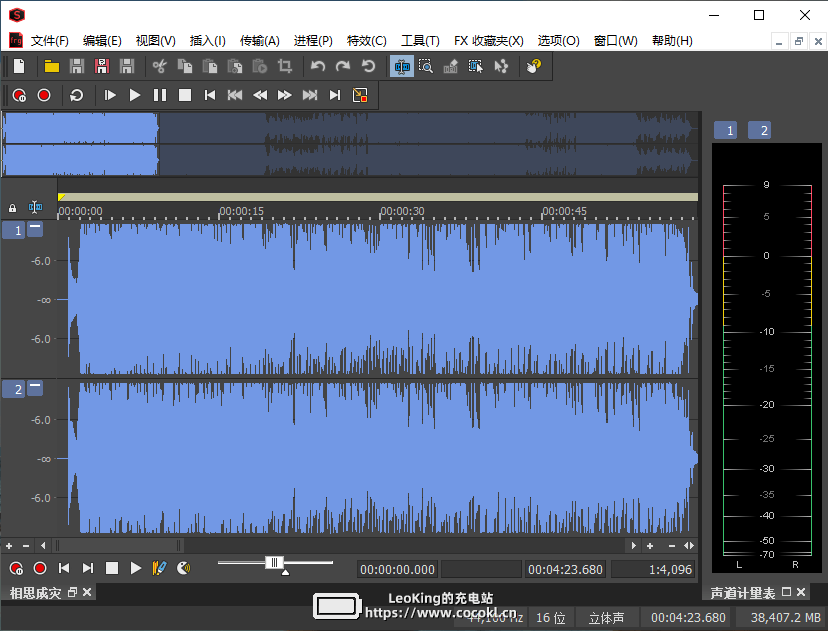The height and width of the screenshot is (631, 828).
Task: Redo the last undone action
Action: pos(343,66)
